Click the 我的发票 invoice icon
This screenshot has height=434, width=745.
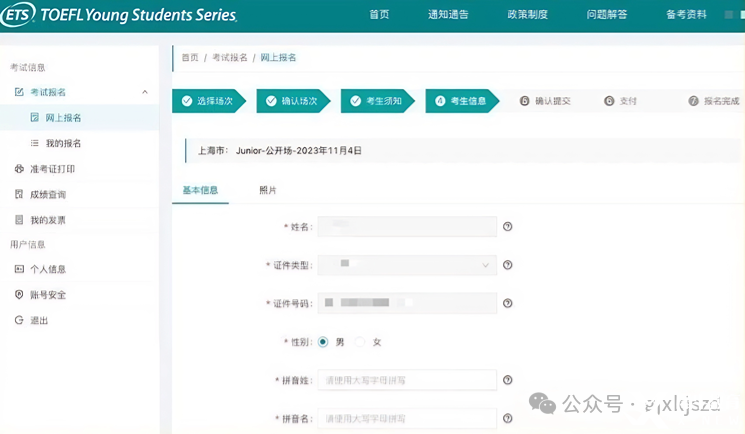click(x=19, y=220)
